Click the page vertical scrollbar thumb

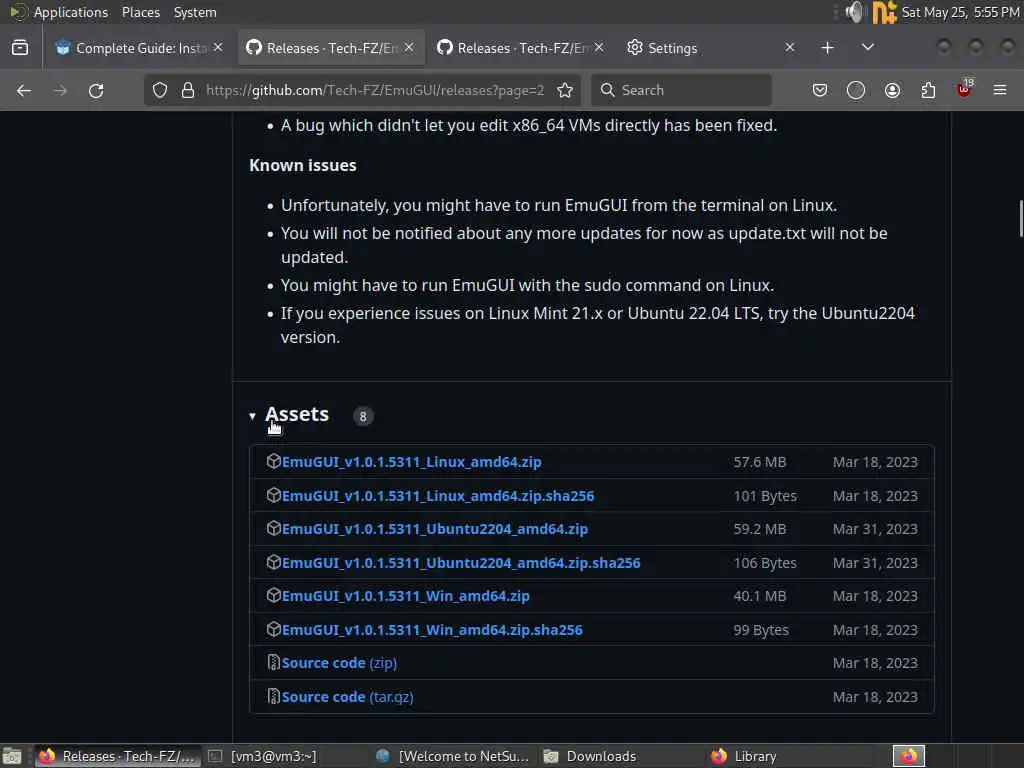pyautogui.click(x=1020, y=219)
